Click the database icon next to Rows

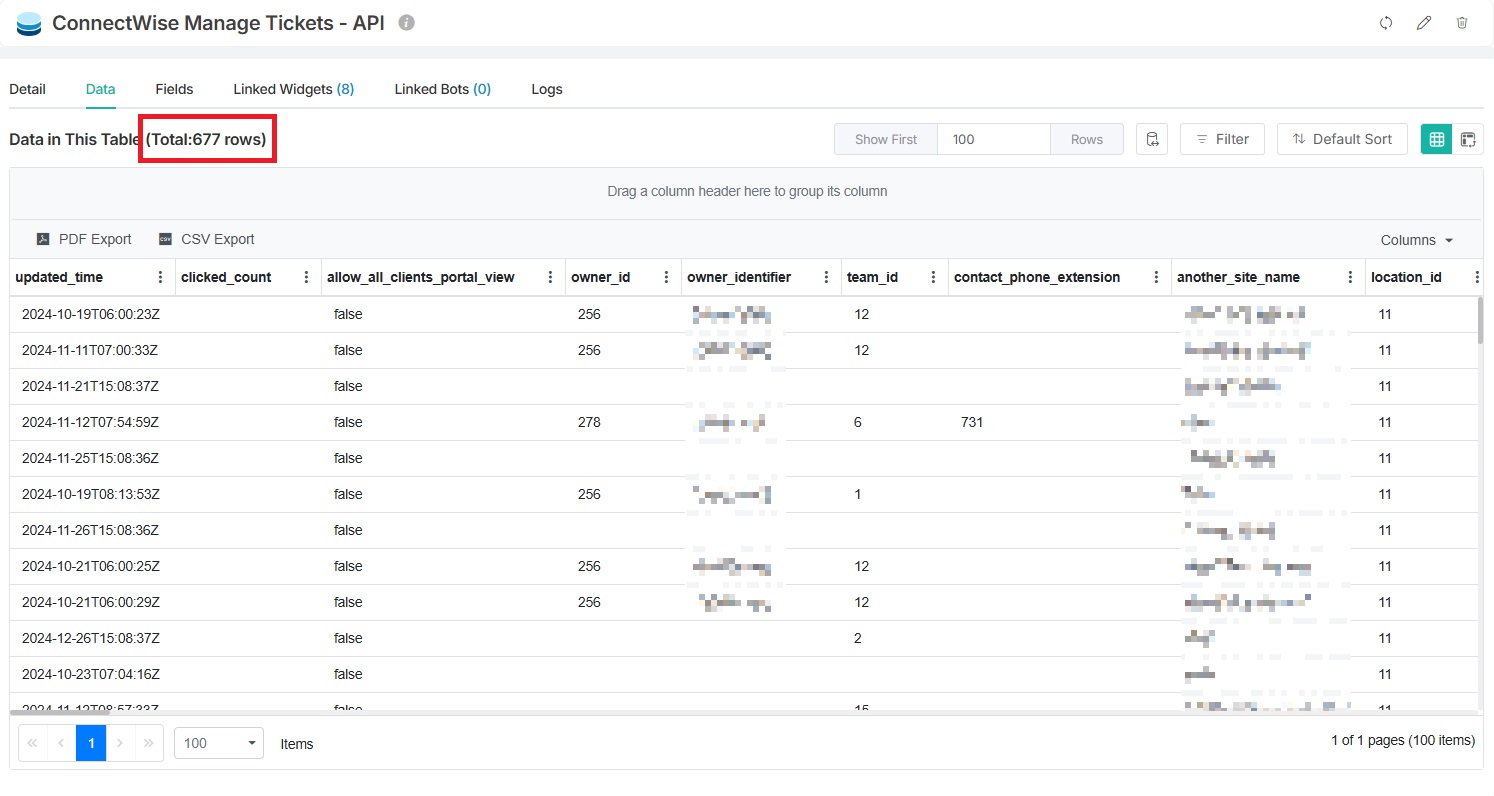pos(1152,139)
